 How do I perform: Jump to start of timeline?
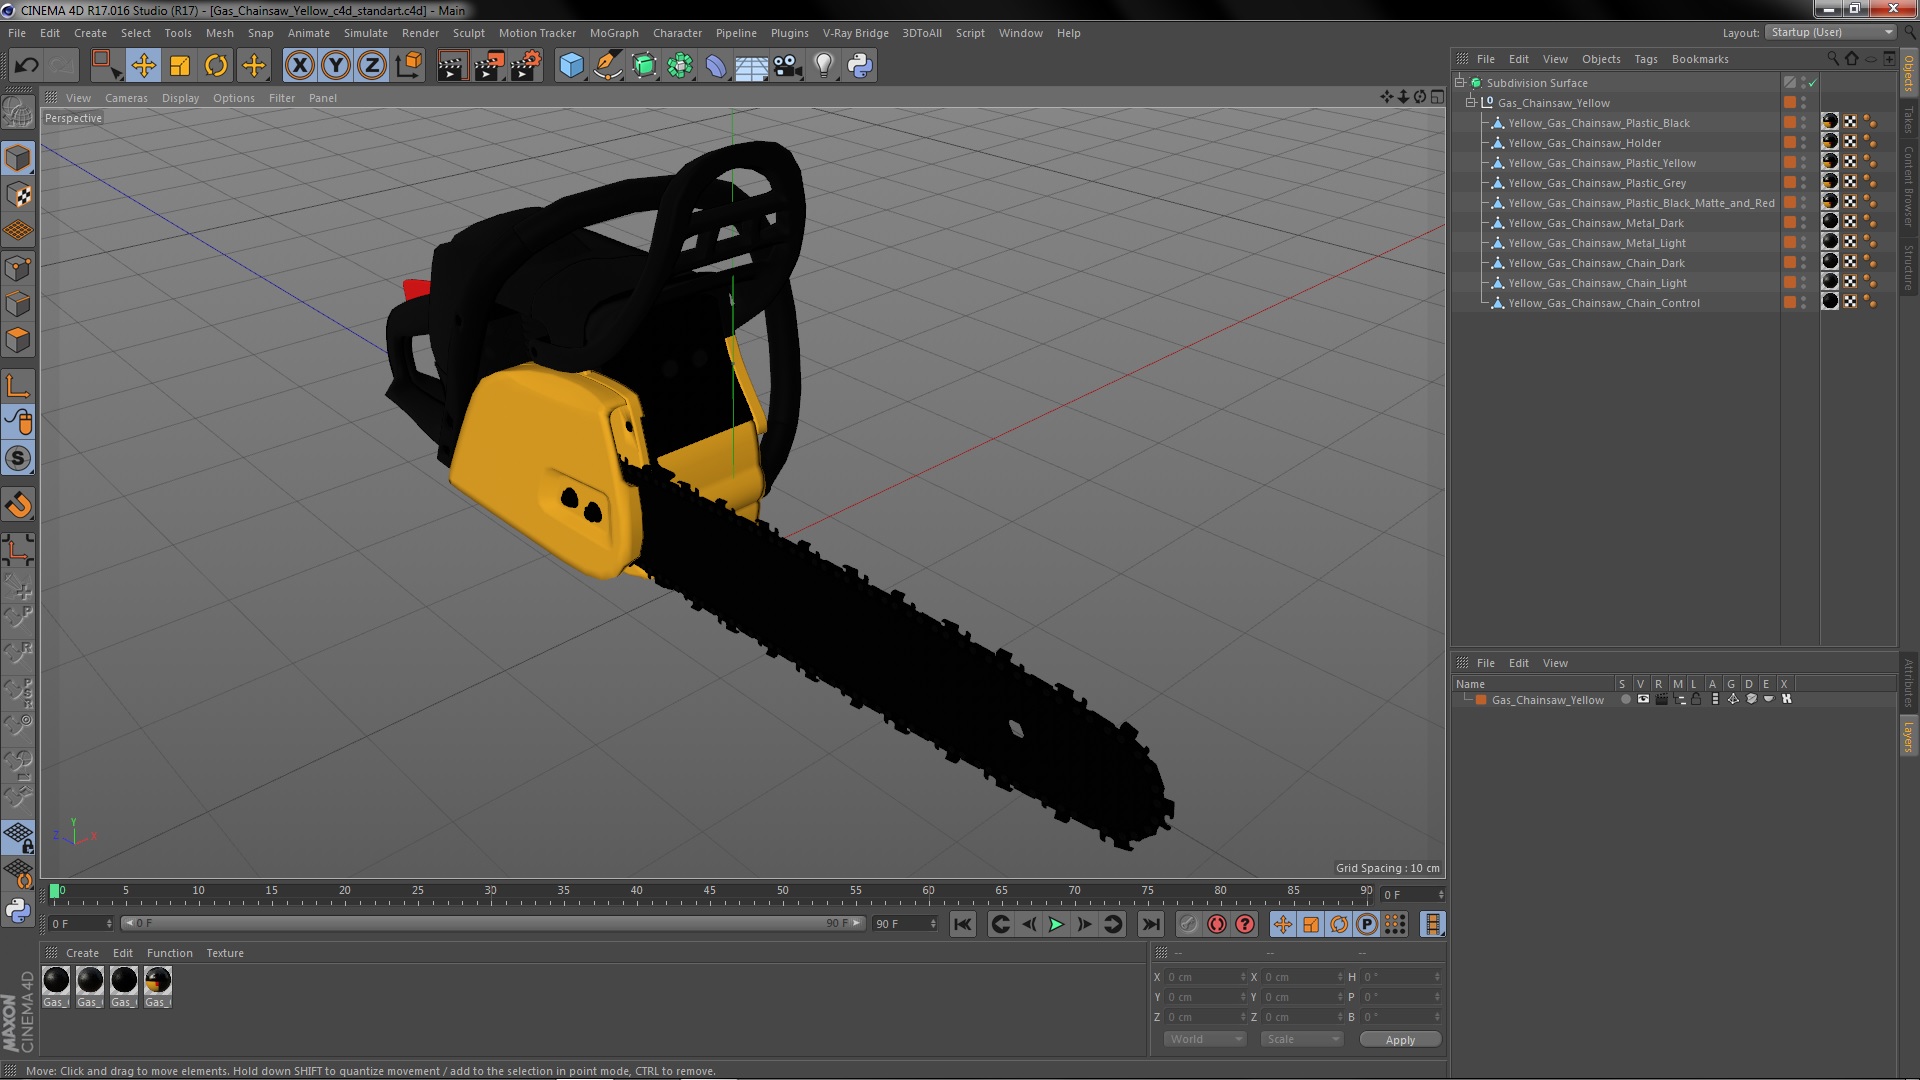pyautogui.click(x=962, y=924)
